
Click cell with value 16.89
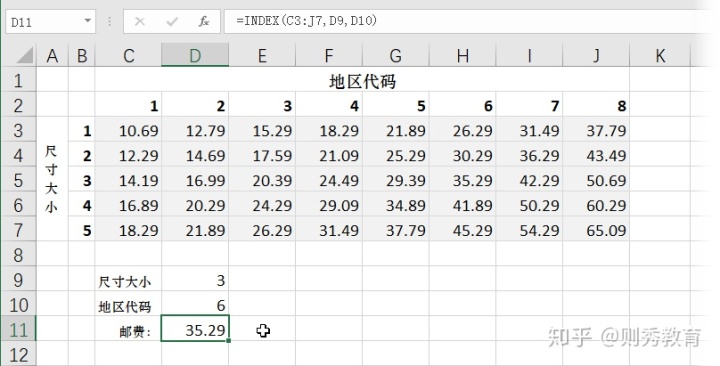129,205
